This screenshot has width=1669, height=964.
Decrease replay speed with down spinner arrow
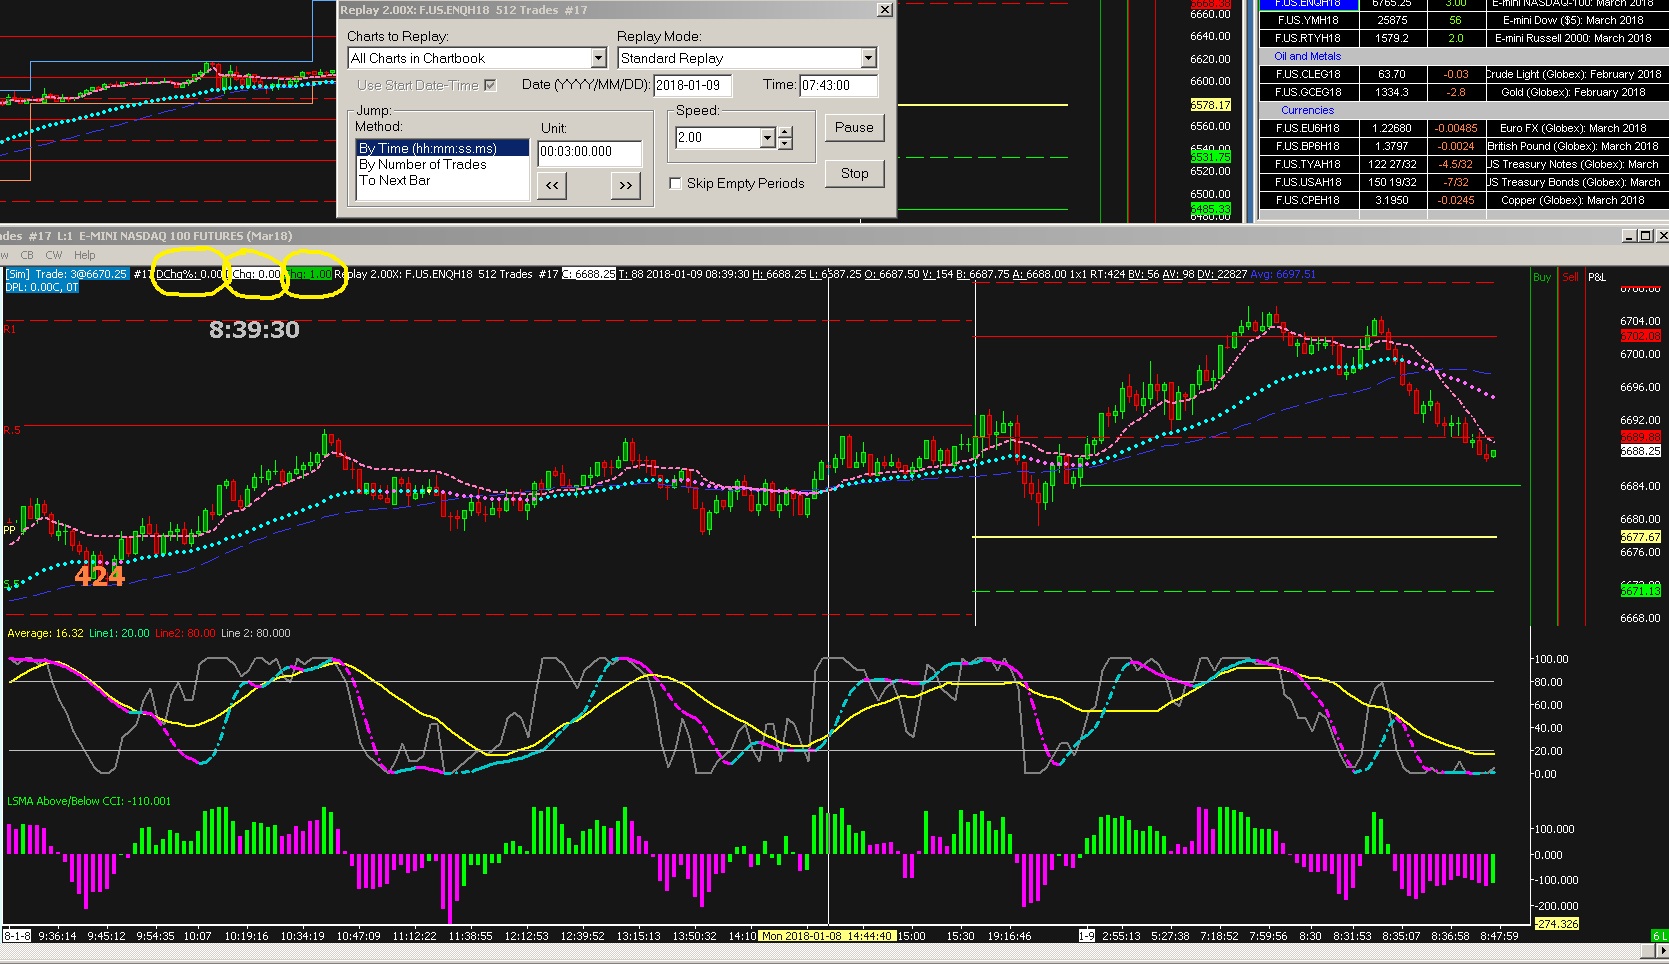785,144
